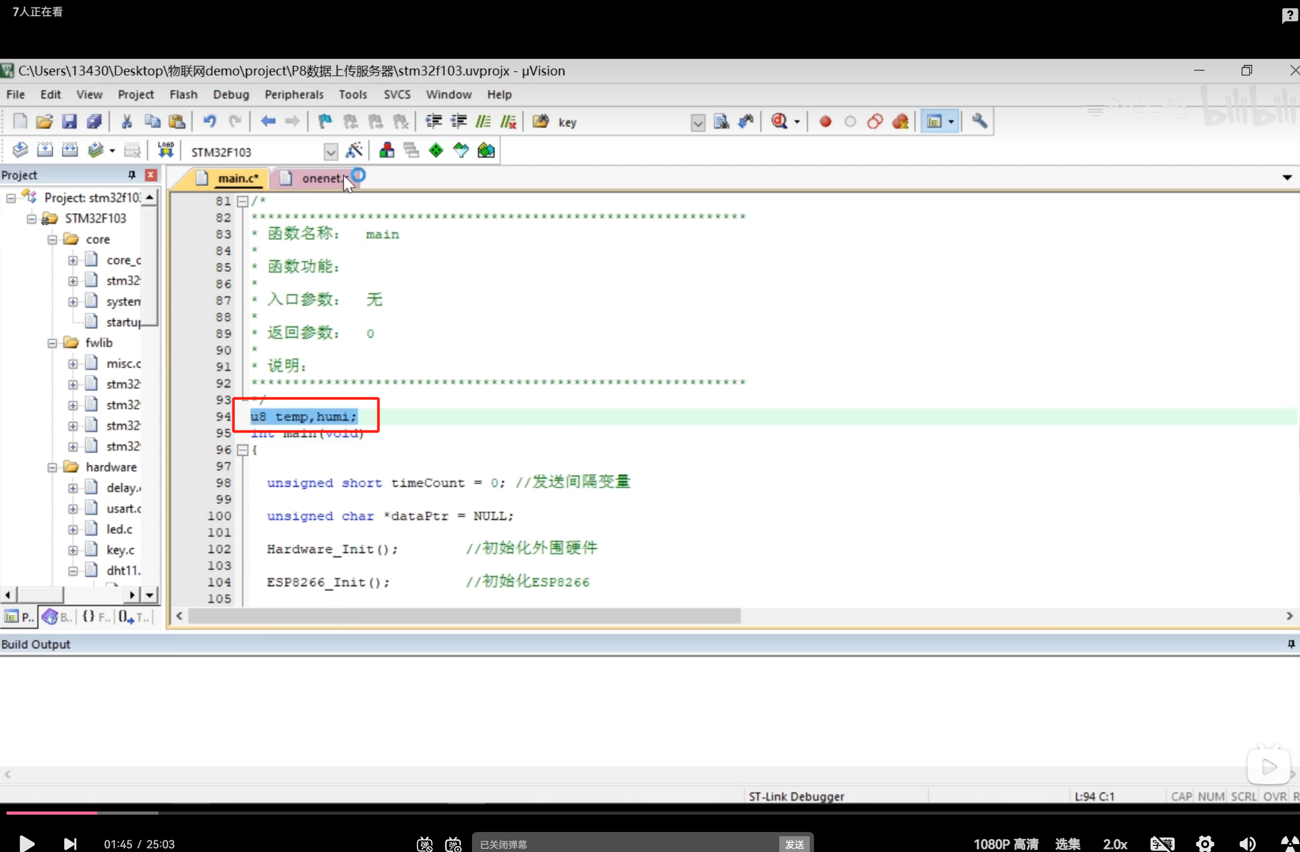Open the editor tab list dropdown arrow
The height and width of the screenshot is (852, 1300).
(x=1287, y=178)
